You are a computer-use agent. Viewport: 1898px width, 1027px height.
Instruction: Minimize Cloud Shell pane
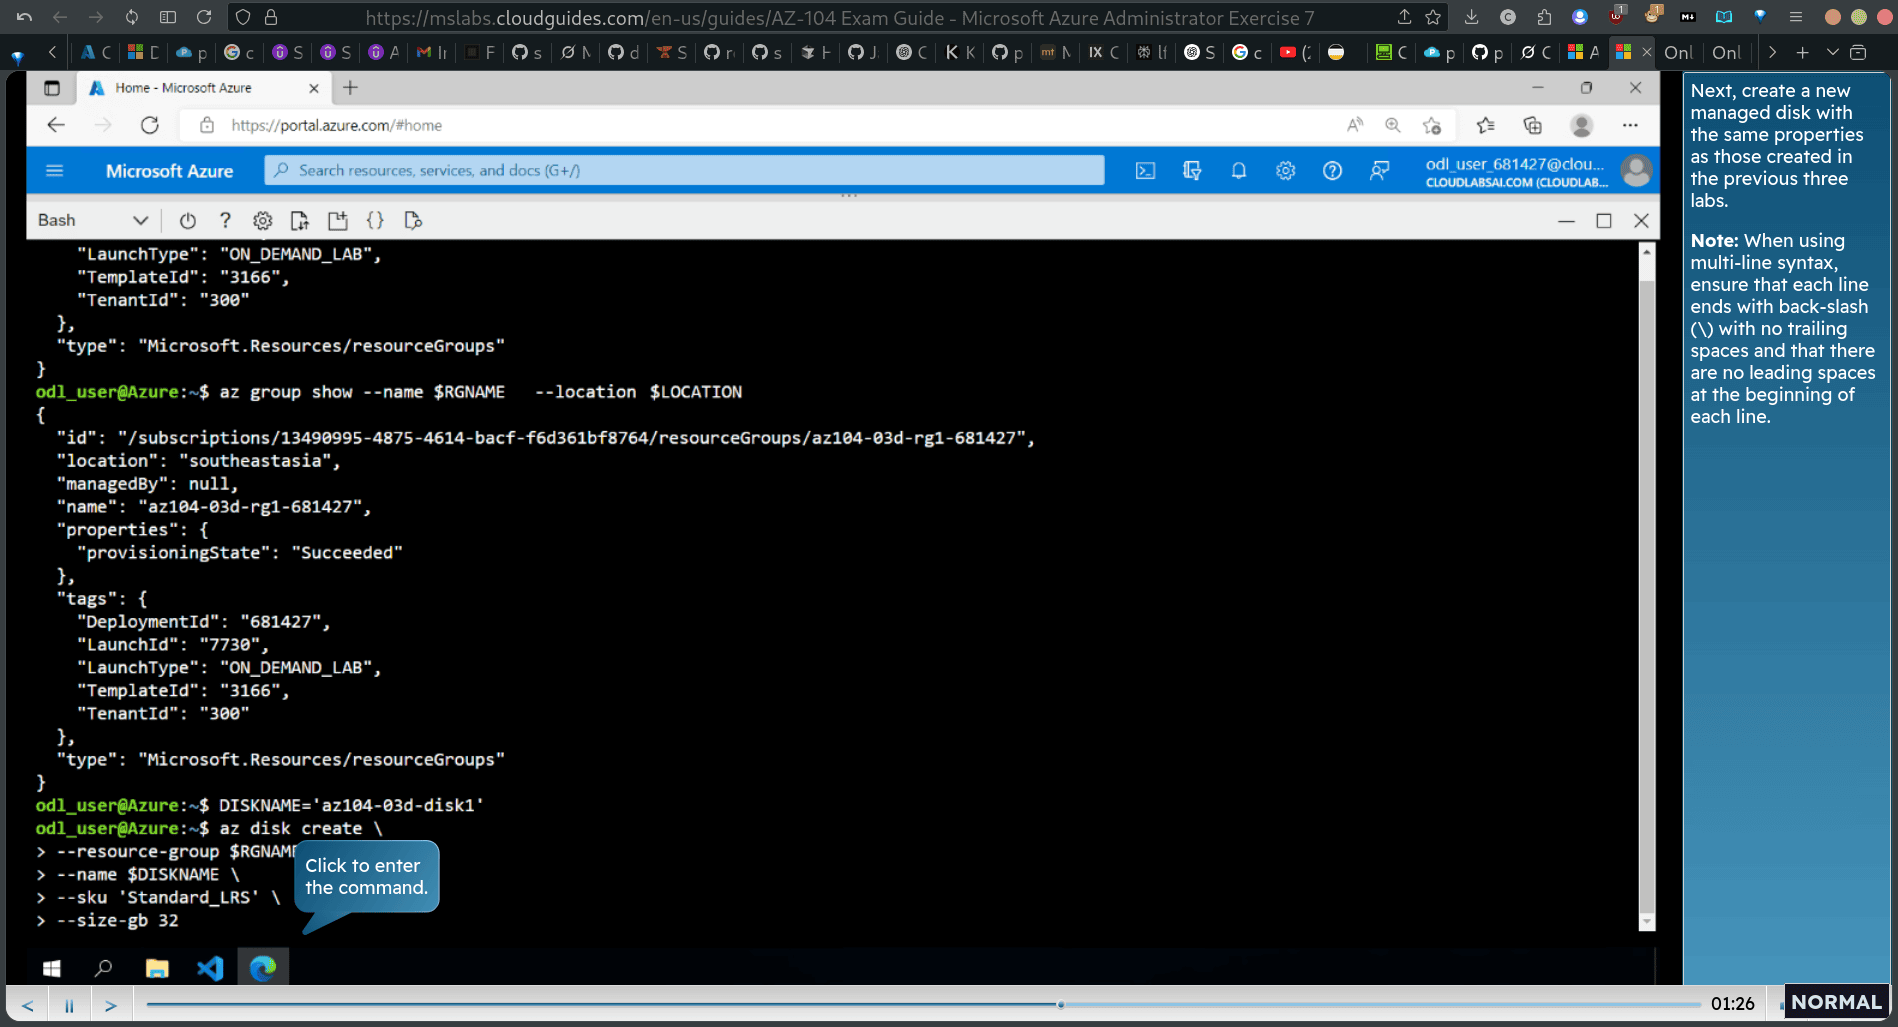[1566, 221]
